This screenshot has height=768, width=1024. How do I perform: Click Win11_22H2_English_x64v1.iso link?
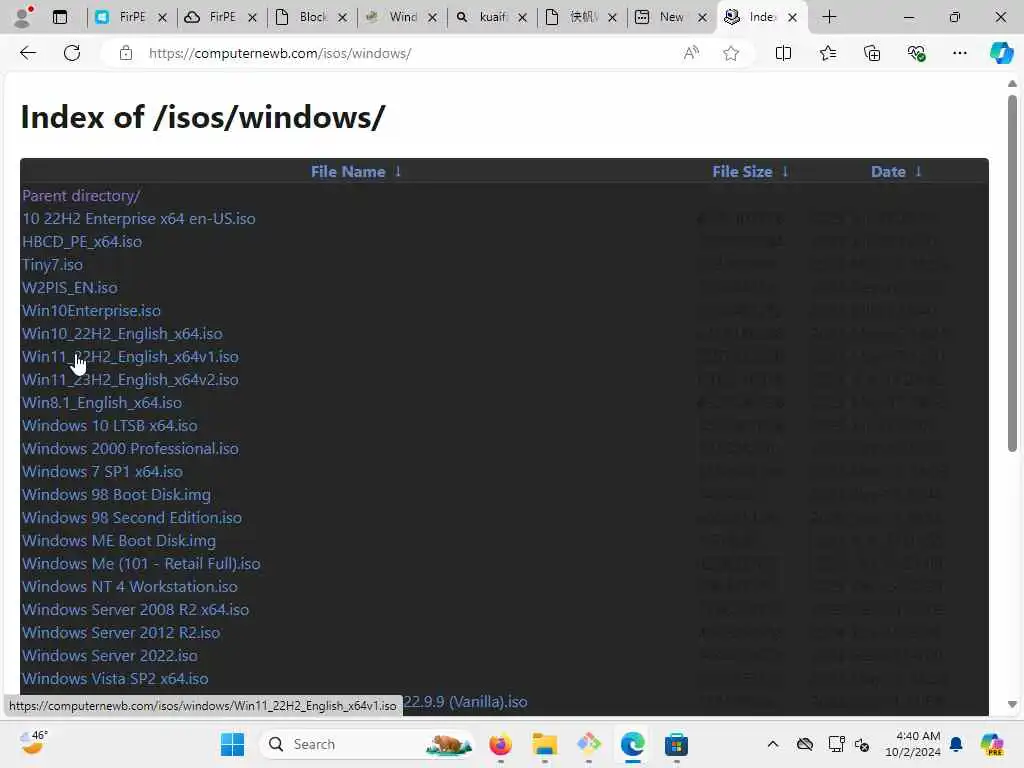coord(130,357)
